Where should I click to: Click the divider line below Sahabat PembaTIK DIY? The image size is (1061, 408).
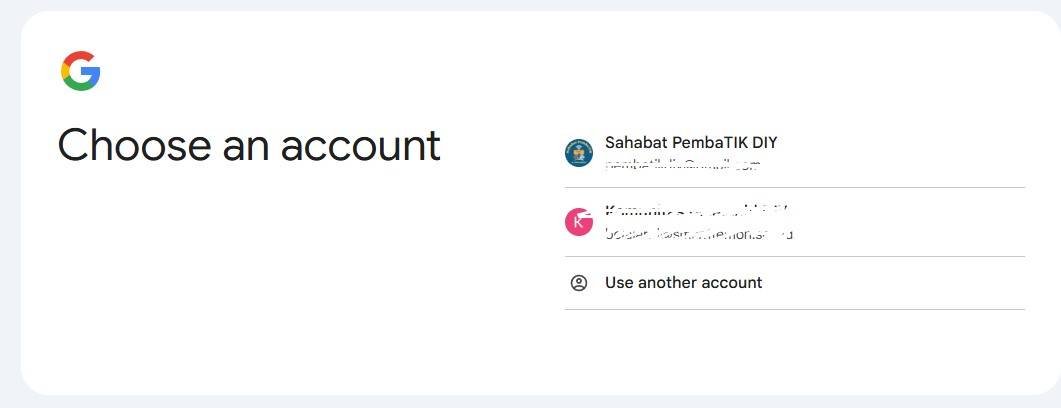794,187
